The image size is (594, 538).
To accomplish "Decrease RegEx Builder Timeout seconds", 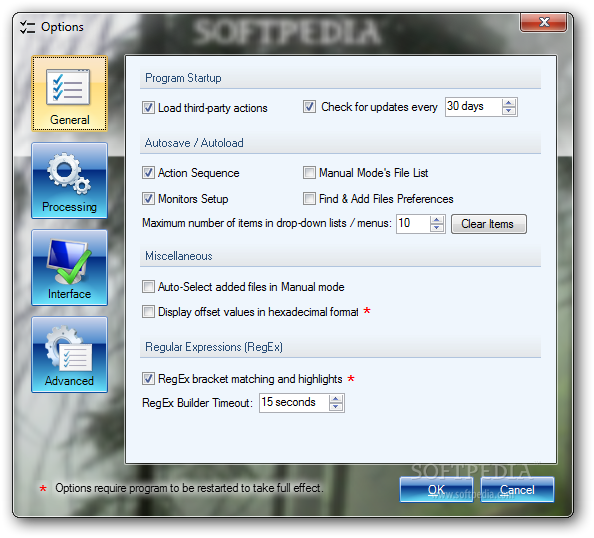I will coord(336,407).
